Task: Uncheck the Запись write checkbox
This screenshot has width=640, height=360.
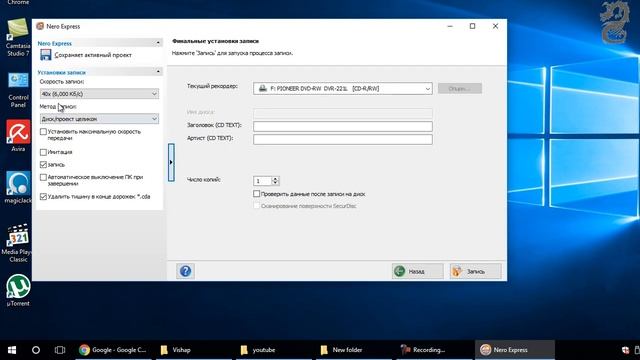Action: (43, 164)
